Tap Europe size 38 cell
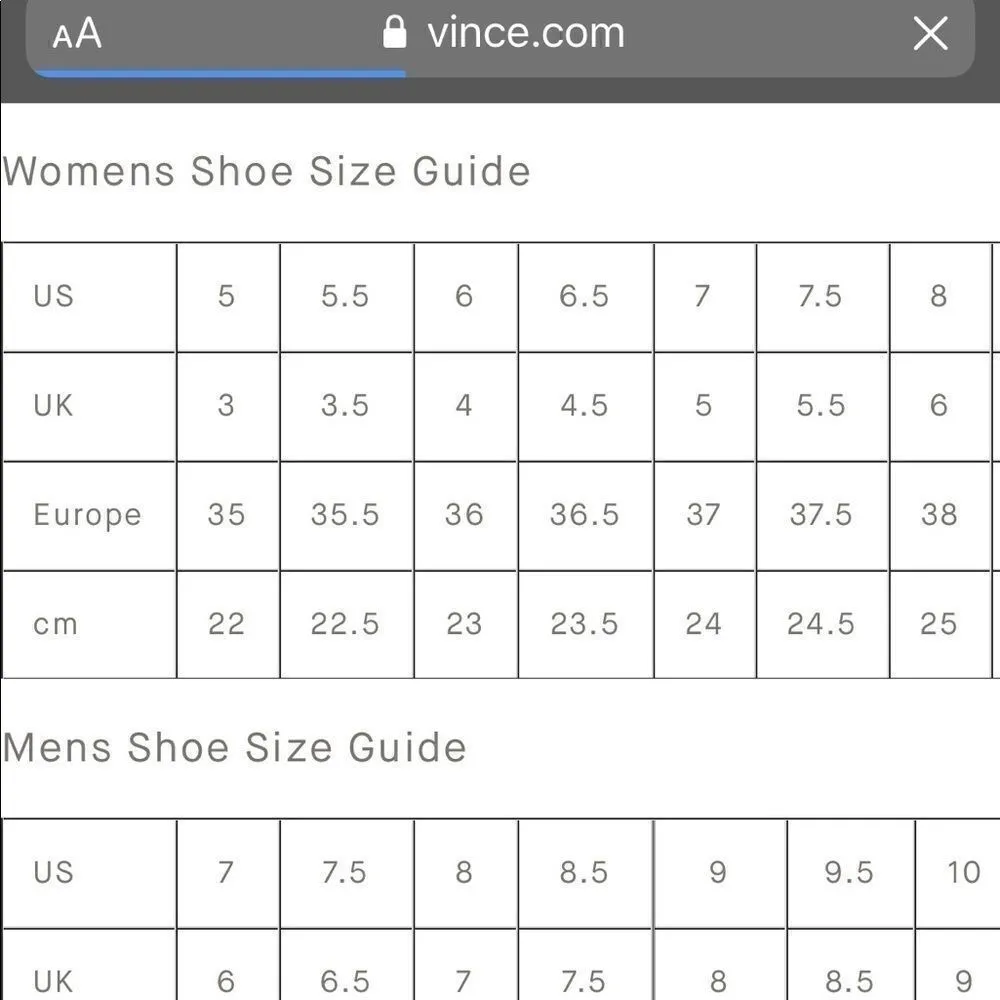Screen dimensions: 1000x1000 (x=939, y=515)
